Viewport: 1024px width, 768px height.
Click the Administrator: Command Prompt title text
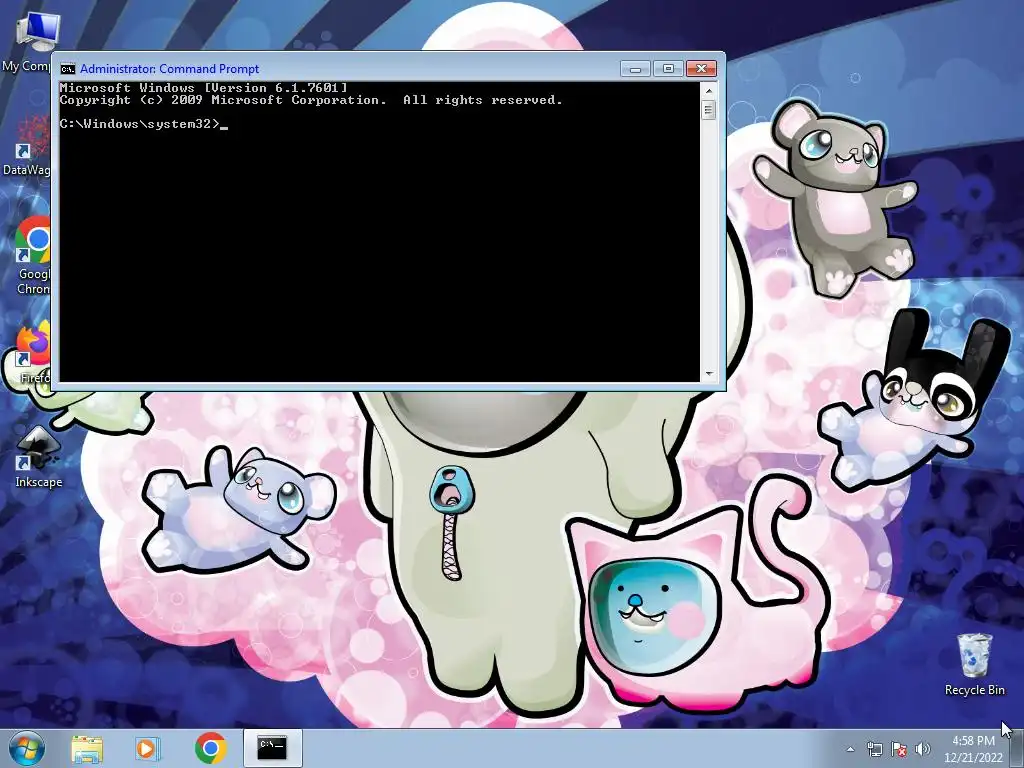click(169, 69)
